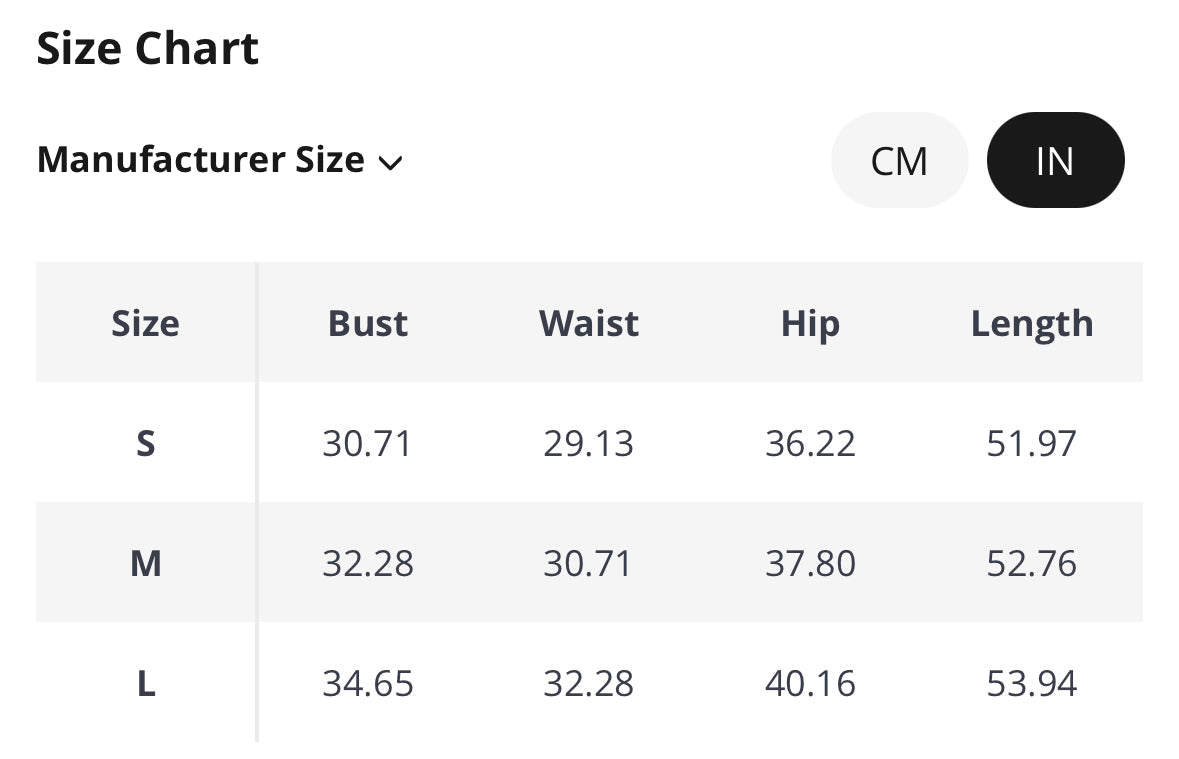
Task: Click the Size column header
Action: (145, 323)
